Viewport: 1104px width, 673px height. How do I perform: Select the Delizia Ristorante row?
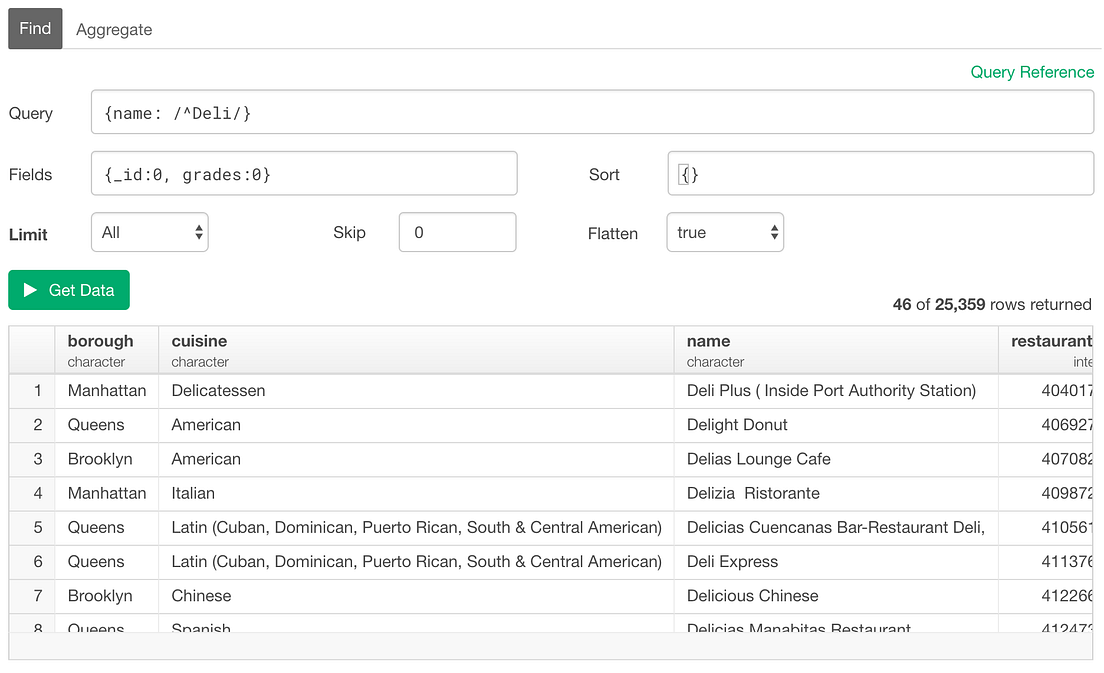click(500, 493)
